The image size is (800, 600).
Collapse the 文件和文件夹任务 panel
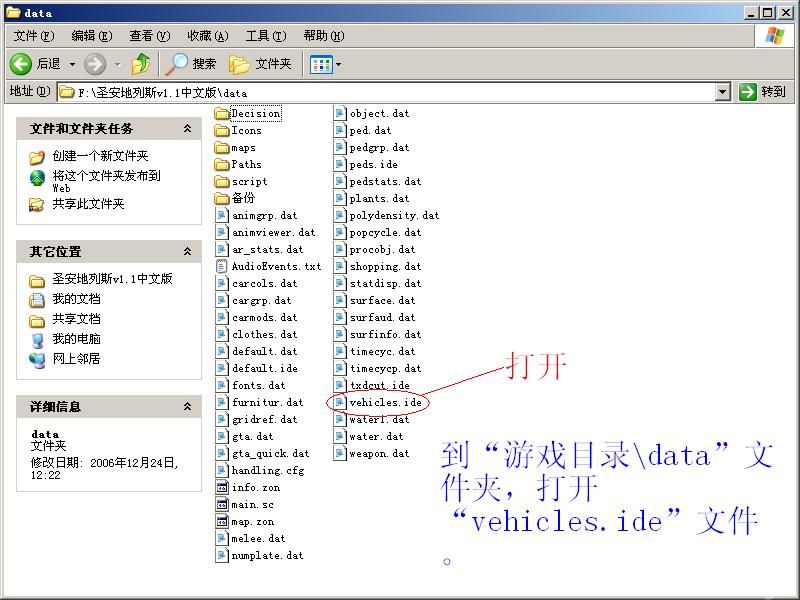[187, 129]
